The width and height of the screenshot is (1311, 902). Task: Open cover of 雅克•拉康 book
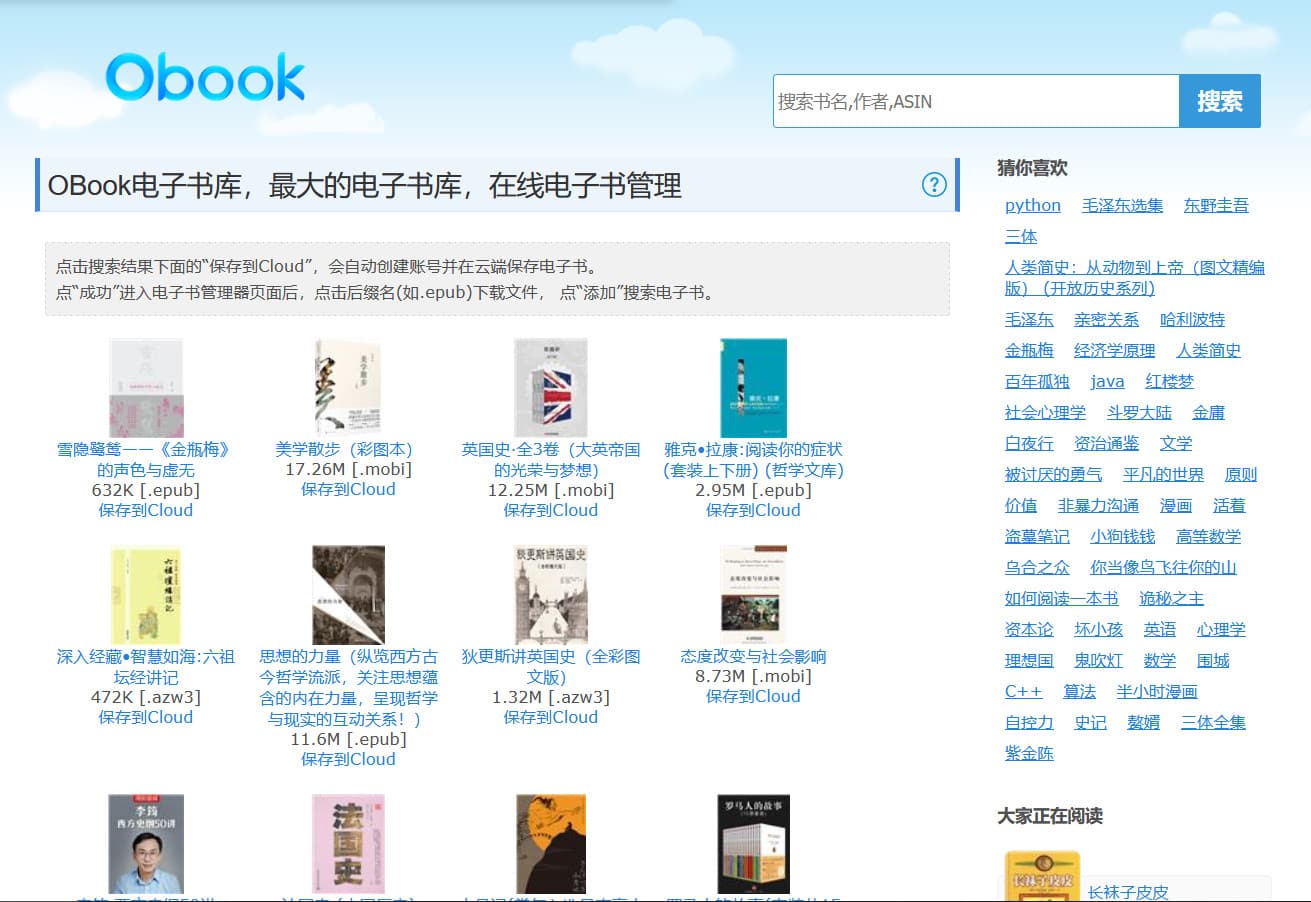pyautogui.click(x=753, y=388)
